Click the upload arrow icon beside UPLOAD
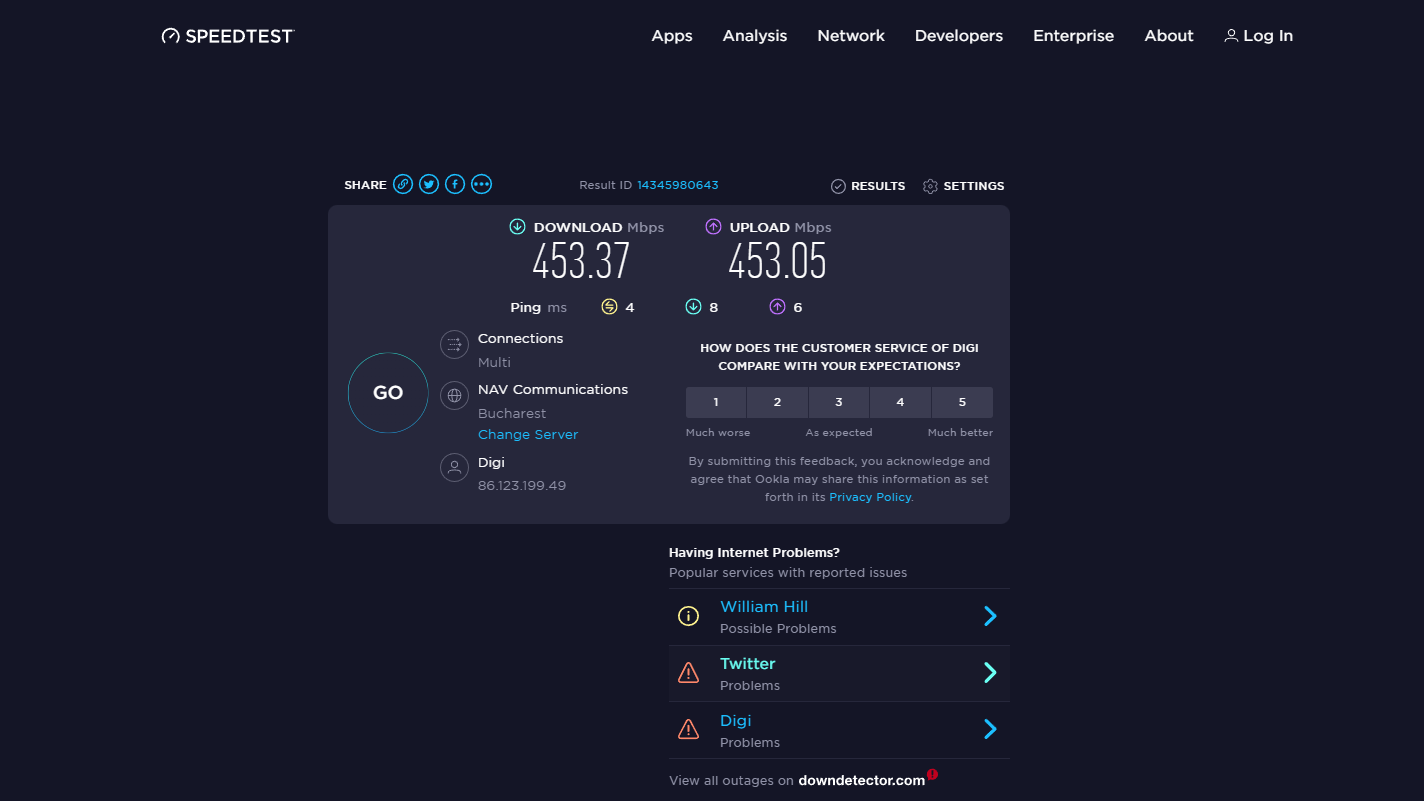This screenshot has width=1424, height=801. (713, 227)
